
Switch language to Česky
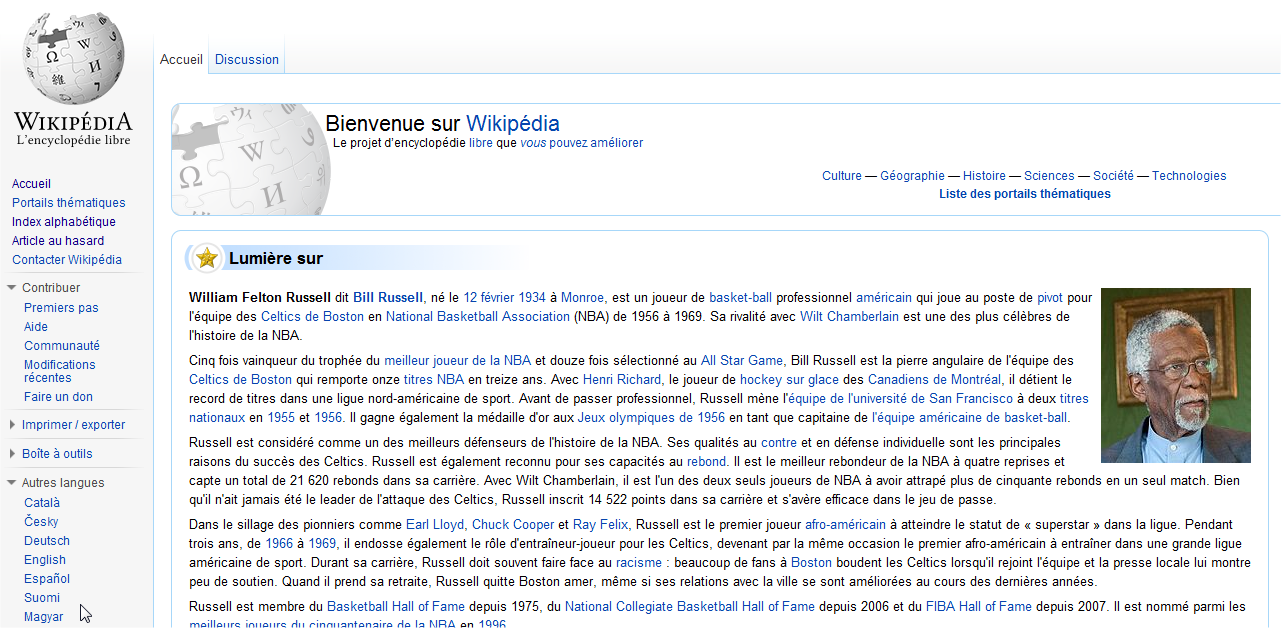[x=41, y=522]
